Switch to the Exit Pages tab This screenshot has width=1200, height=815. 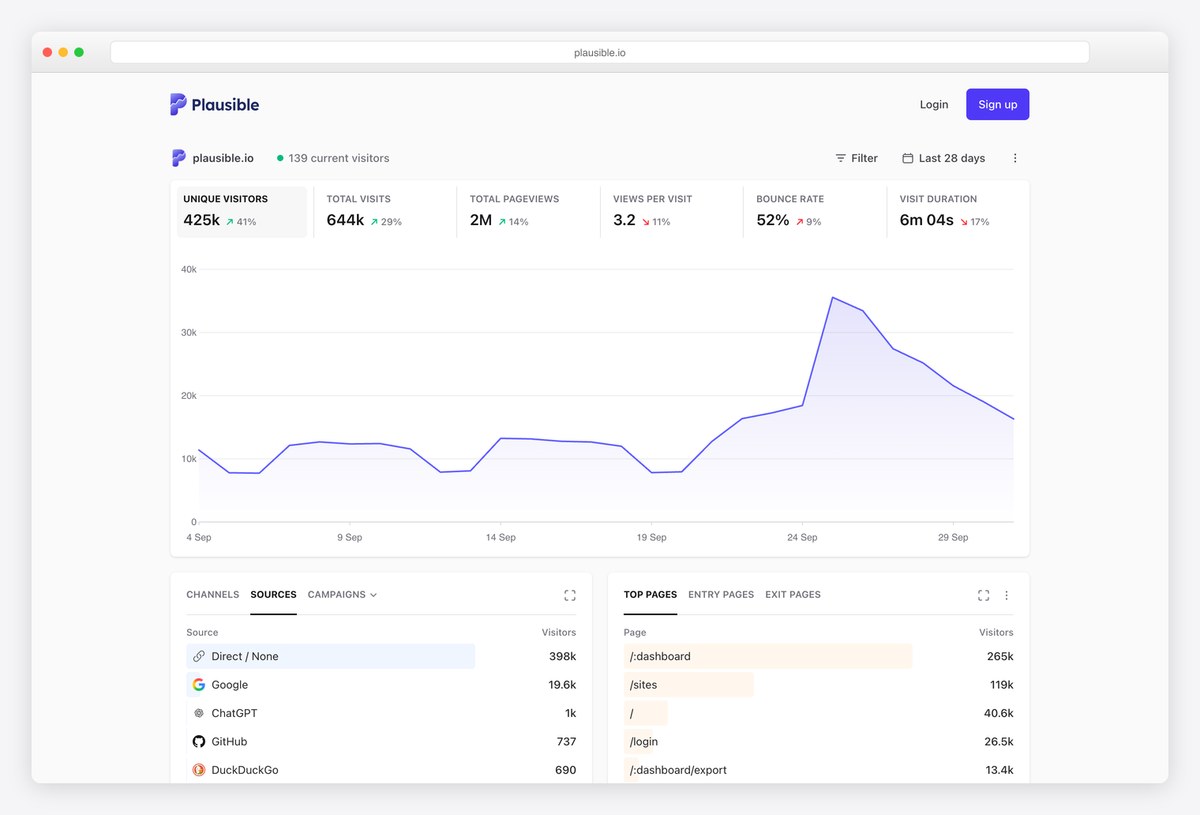pyautogui.click(x=793, y=595)
